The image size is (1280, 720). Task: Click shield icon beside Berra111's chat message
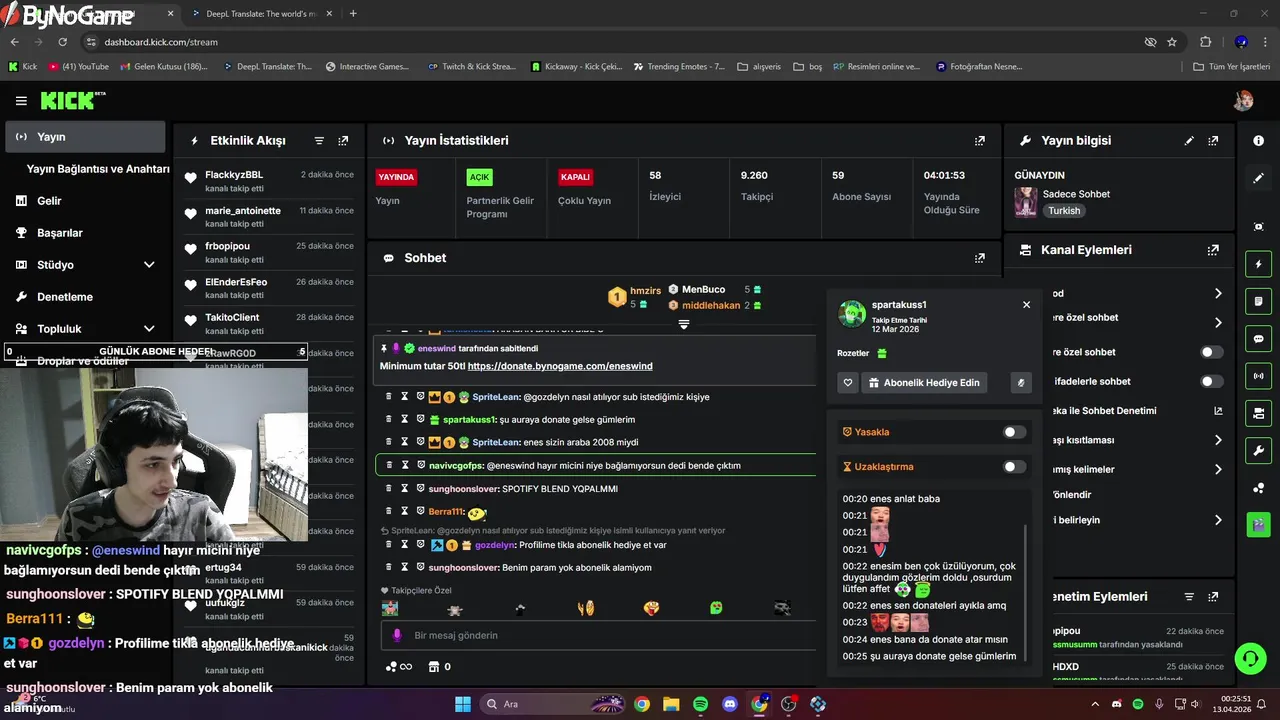point(421,511)
